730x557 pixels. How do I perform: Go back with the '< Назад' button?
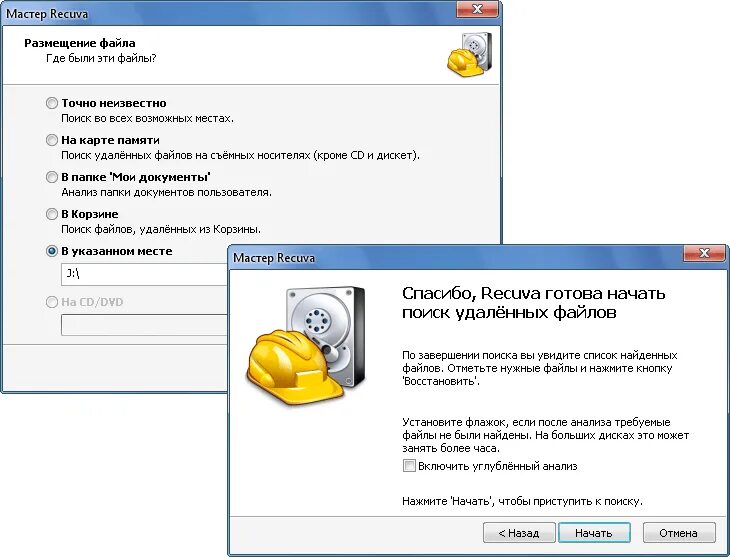[x=519, y=533]
